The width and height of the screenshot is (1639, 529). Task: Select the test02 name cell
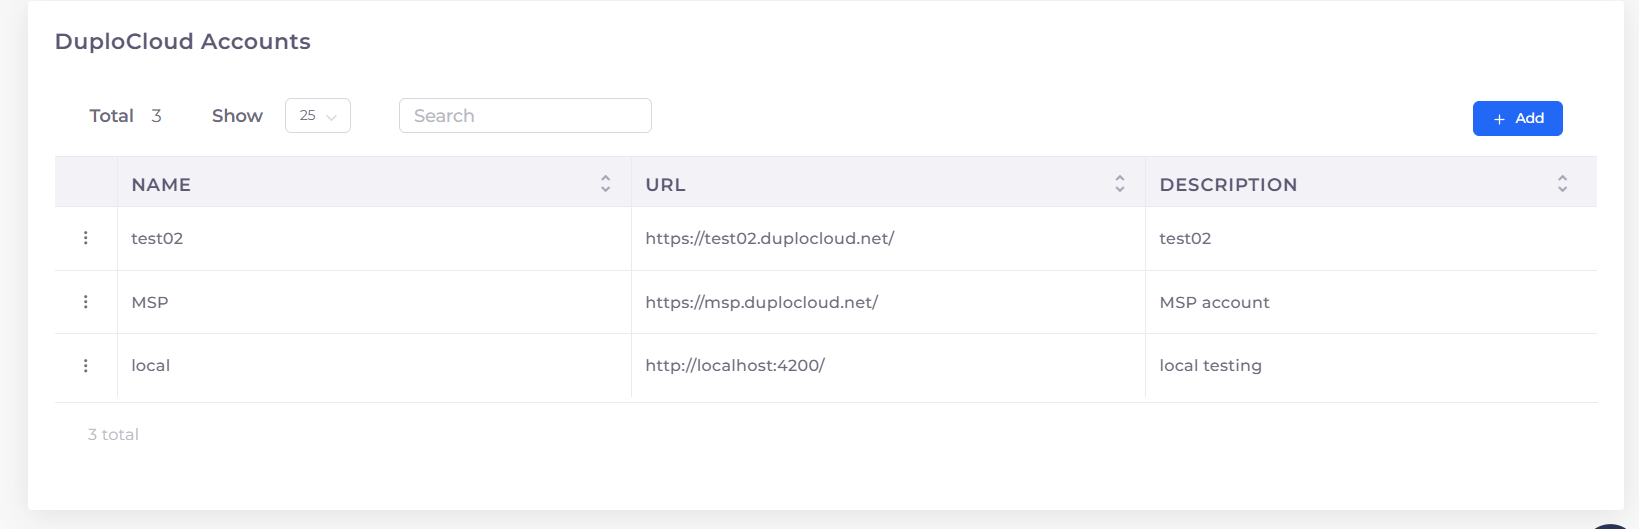click(x=157, y=238)
